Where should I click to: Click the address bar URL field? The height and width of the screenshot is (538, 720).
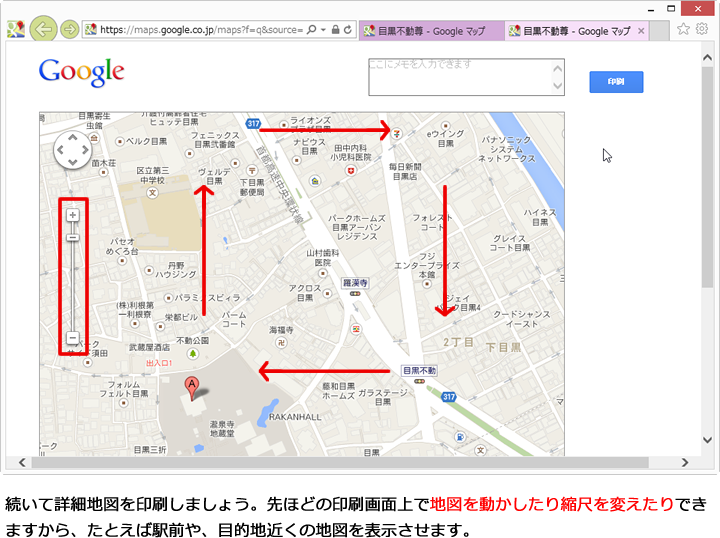click(x=201, y=30)
